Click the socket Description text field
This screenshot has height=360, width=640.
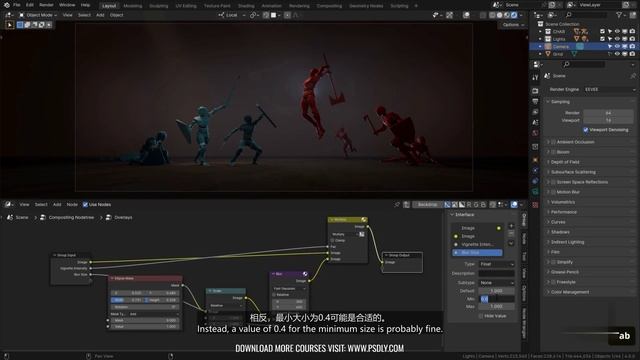point(496,273)
